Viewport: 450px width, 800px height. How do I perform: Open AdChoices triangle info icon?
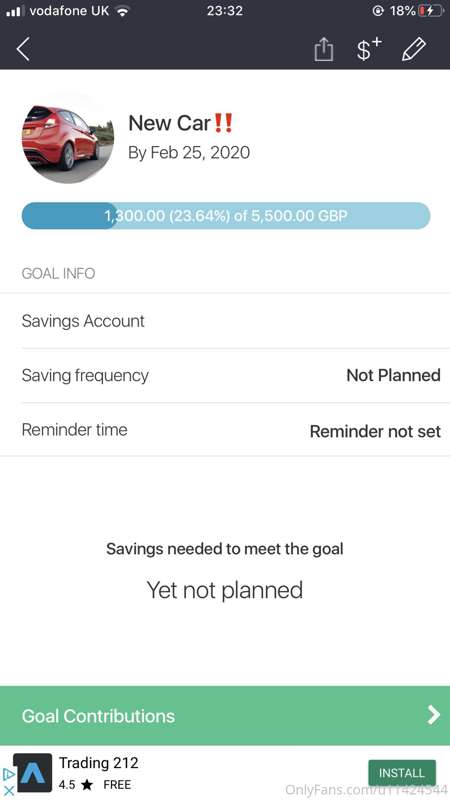[8, 774]
